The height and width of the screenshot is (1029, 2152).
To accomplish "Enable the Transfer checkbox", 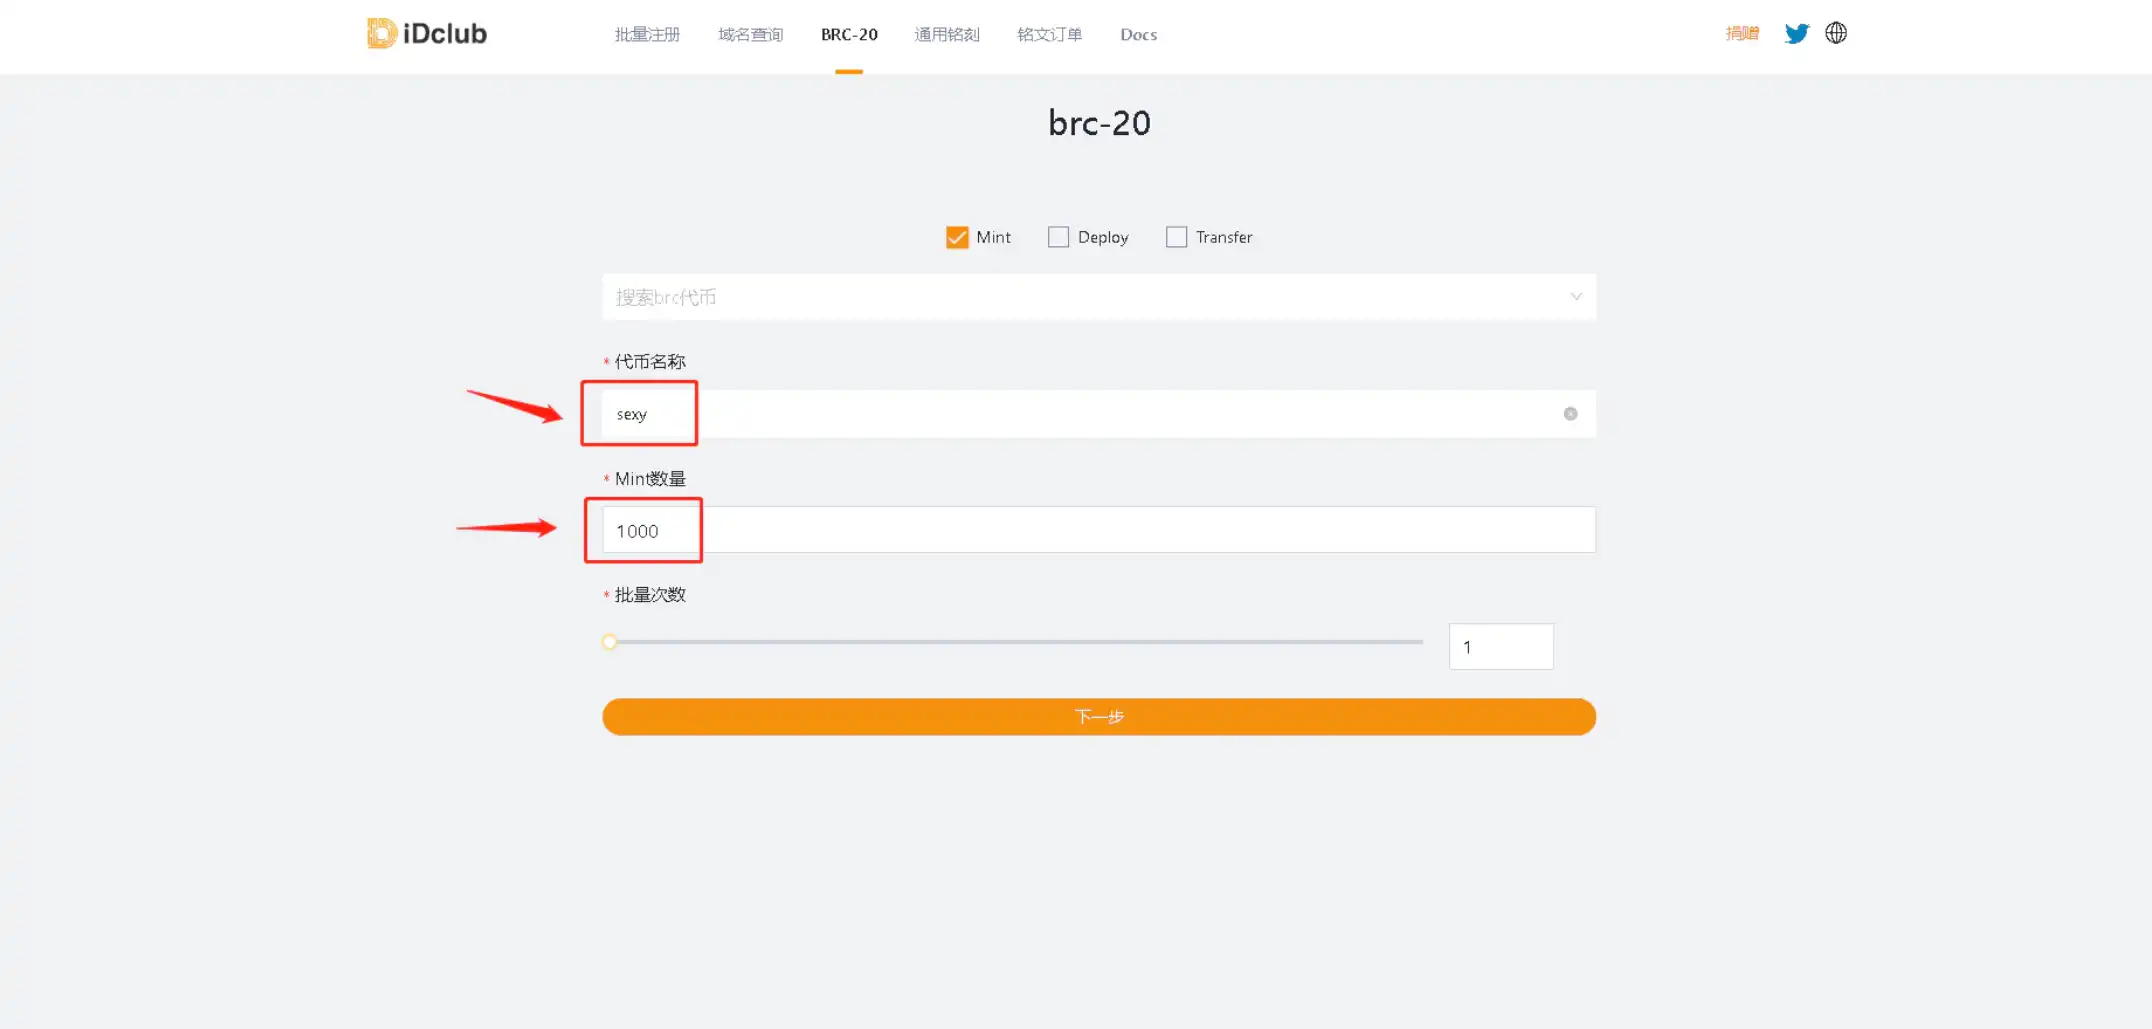I will 1176,236.
